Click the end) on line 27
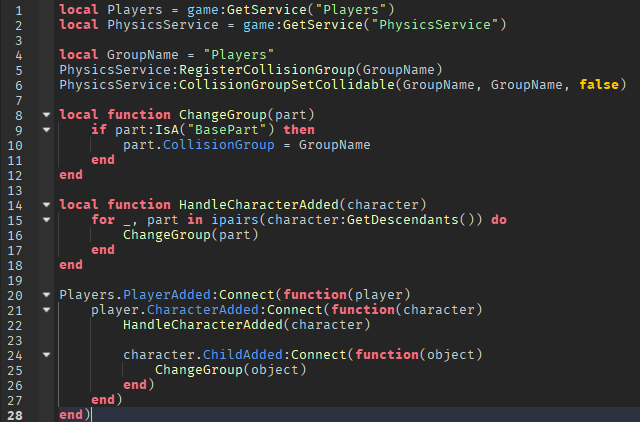The image size is (640, 422). 107,400
